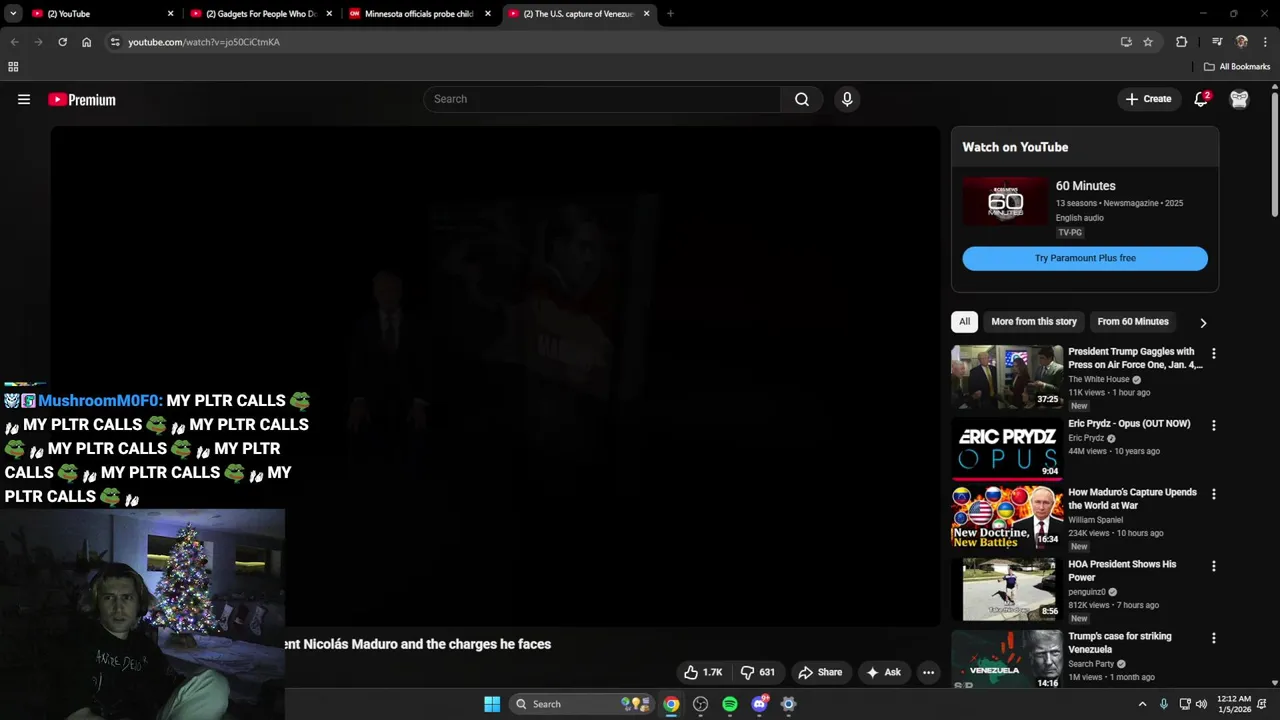Viewport: 1280px width, 720px height.
Task: Click Try Paramount Plus free
Action: point(1085,258)
